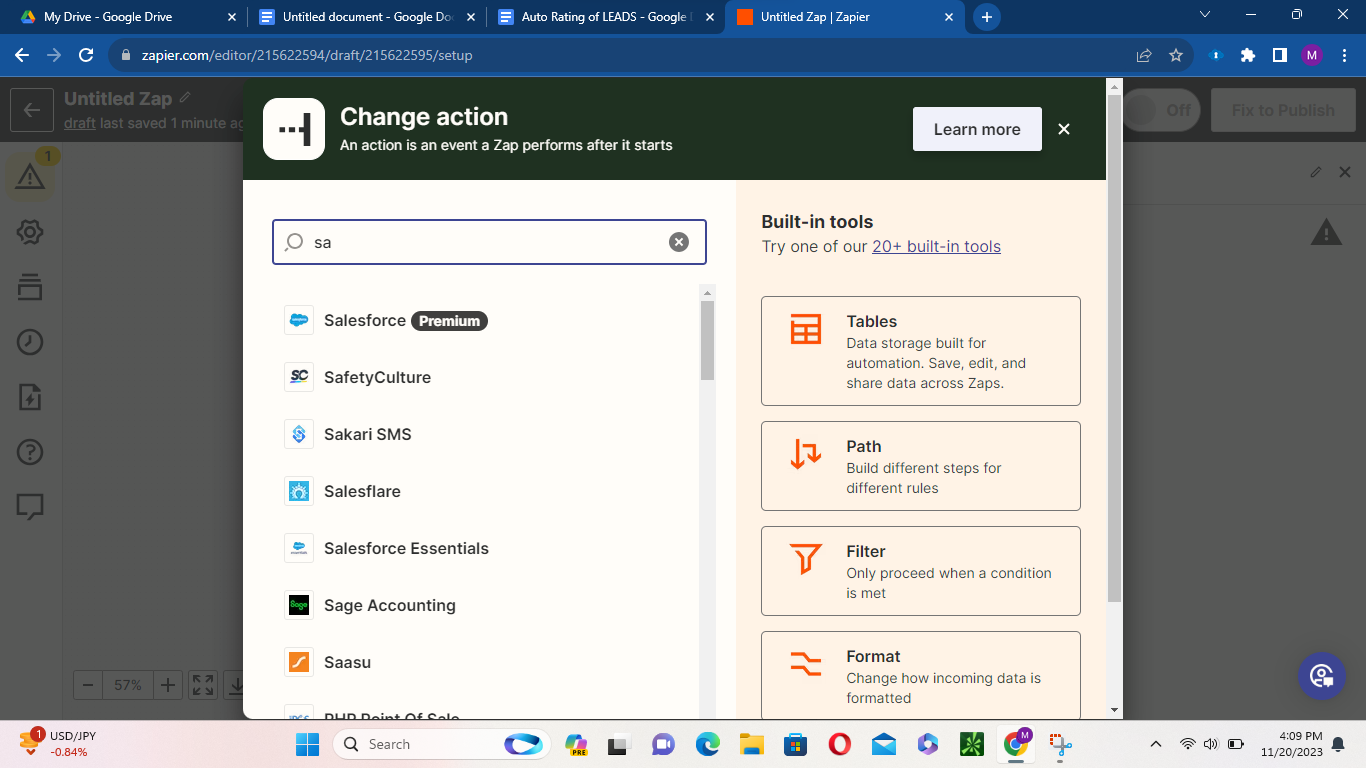Rename the Untitled Zap title
Screen dimensions: 1366x768
point(118,99)
